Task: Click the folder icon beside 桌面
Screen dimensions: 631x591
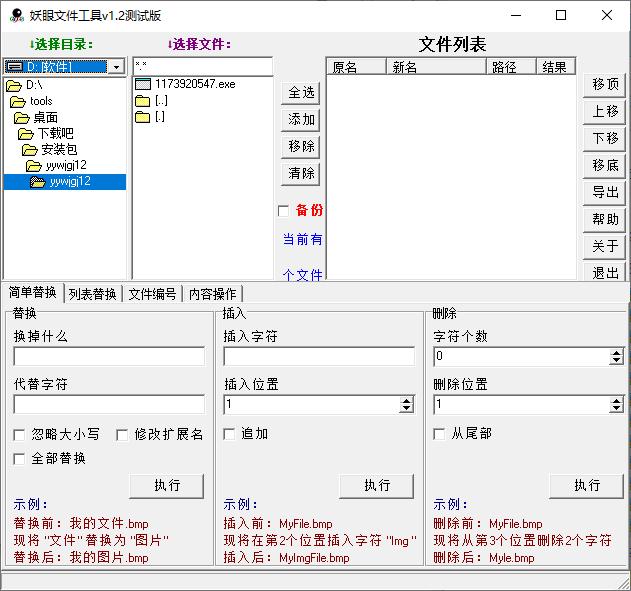Action: pyautogui.click(x=22, y=117)
